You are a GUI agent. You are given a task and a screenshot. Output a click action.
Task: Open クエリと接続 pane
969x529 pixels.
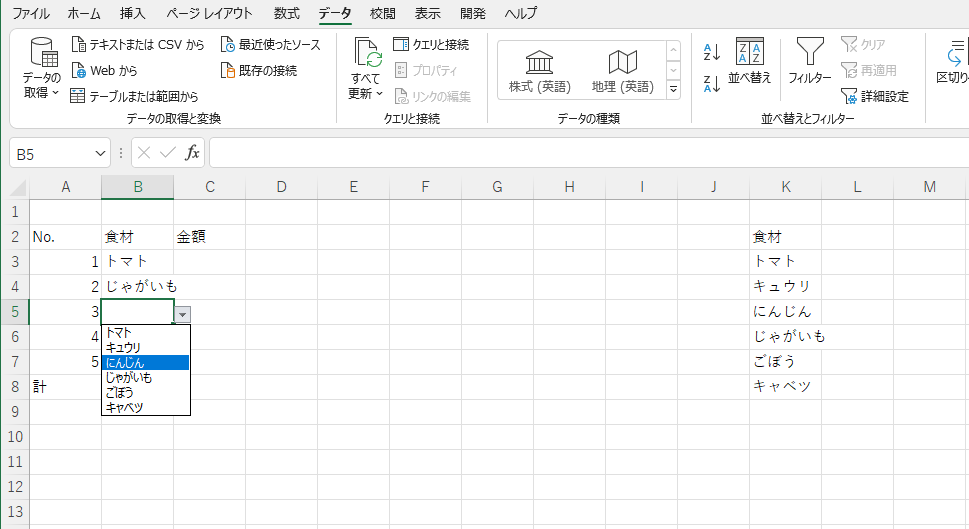click(x=431, y=44)
